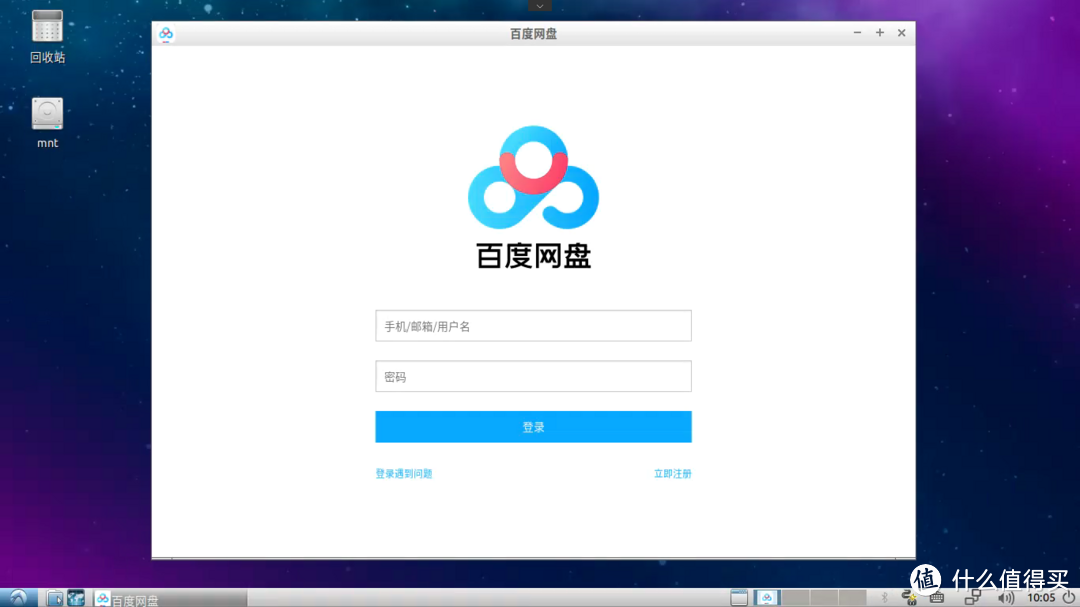This screenshot has height=607, width=1080.
Task: Open the mnt drive desktop icon
Action: coord(47,123)
